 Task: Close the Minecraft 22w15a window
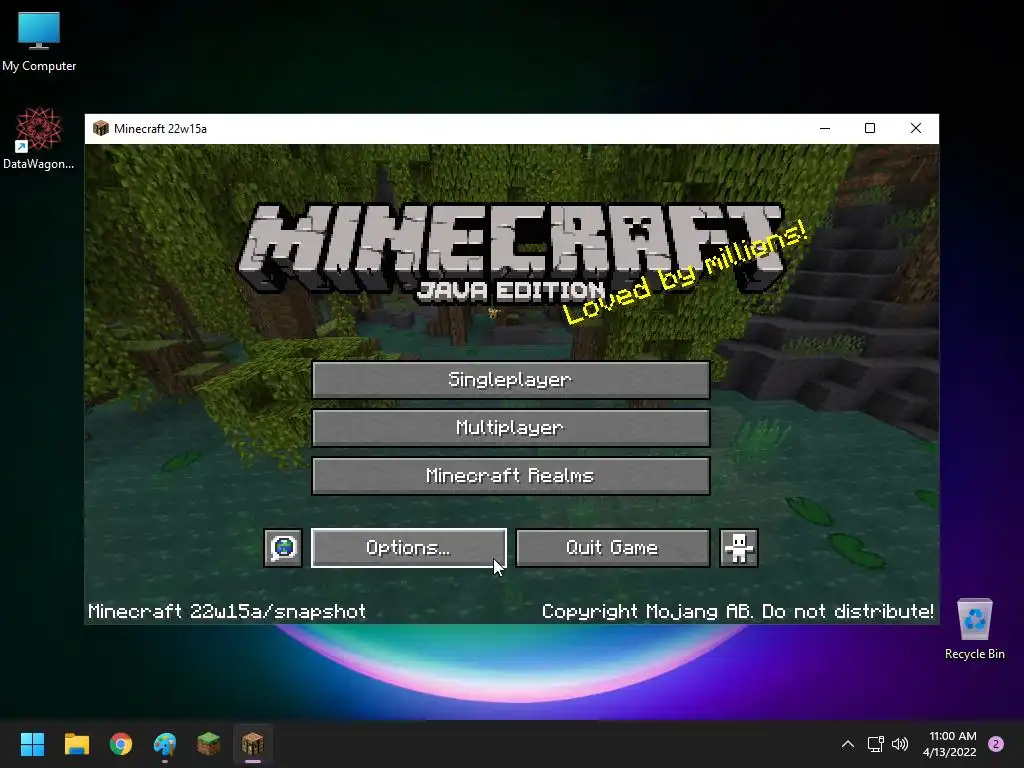(916, 129)
